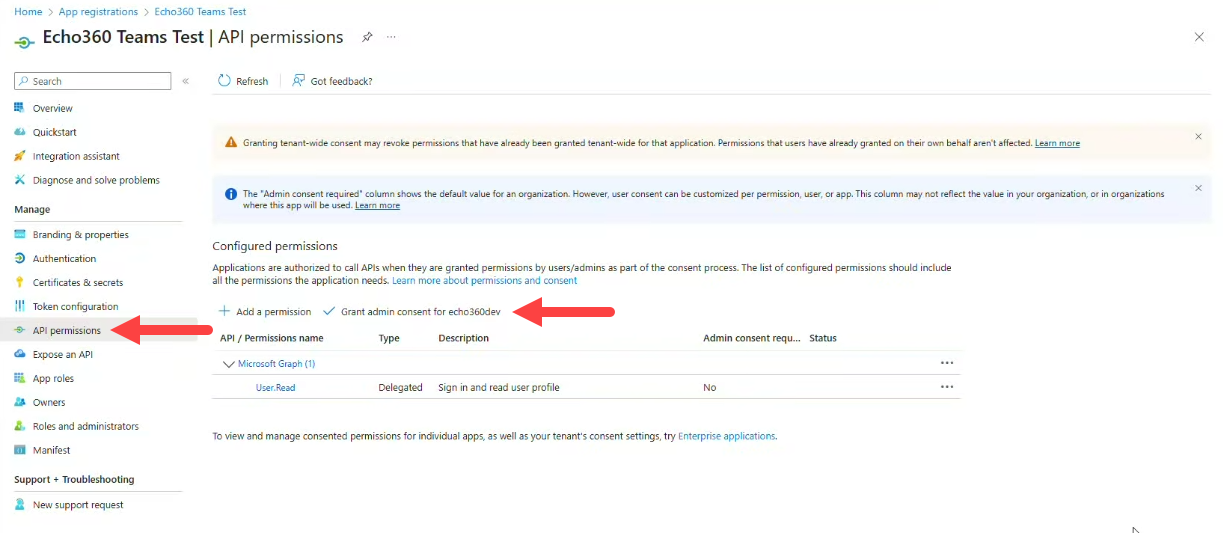1223x533 pixels.
Task: Go to App registrations breadcrumb
Action: pyautogui.click(x=98, y=11)
